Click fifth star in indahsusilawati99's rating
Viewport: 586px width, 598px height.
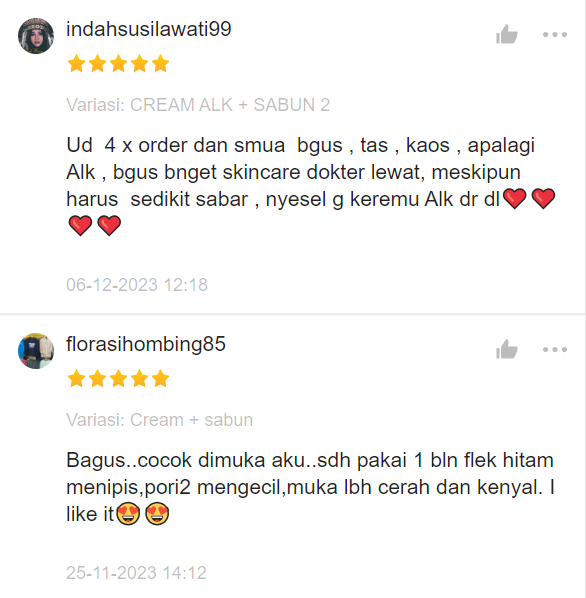(161, 63)
